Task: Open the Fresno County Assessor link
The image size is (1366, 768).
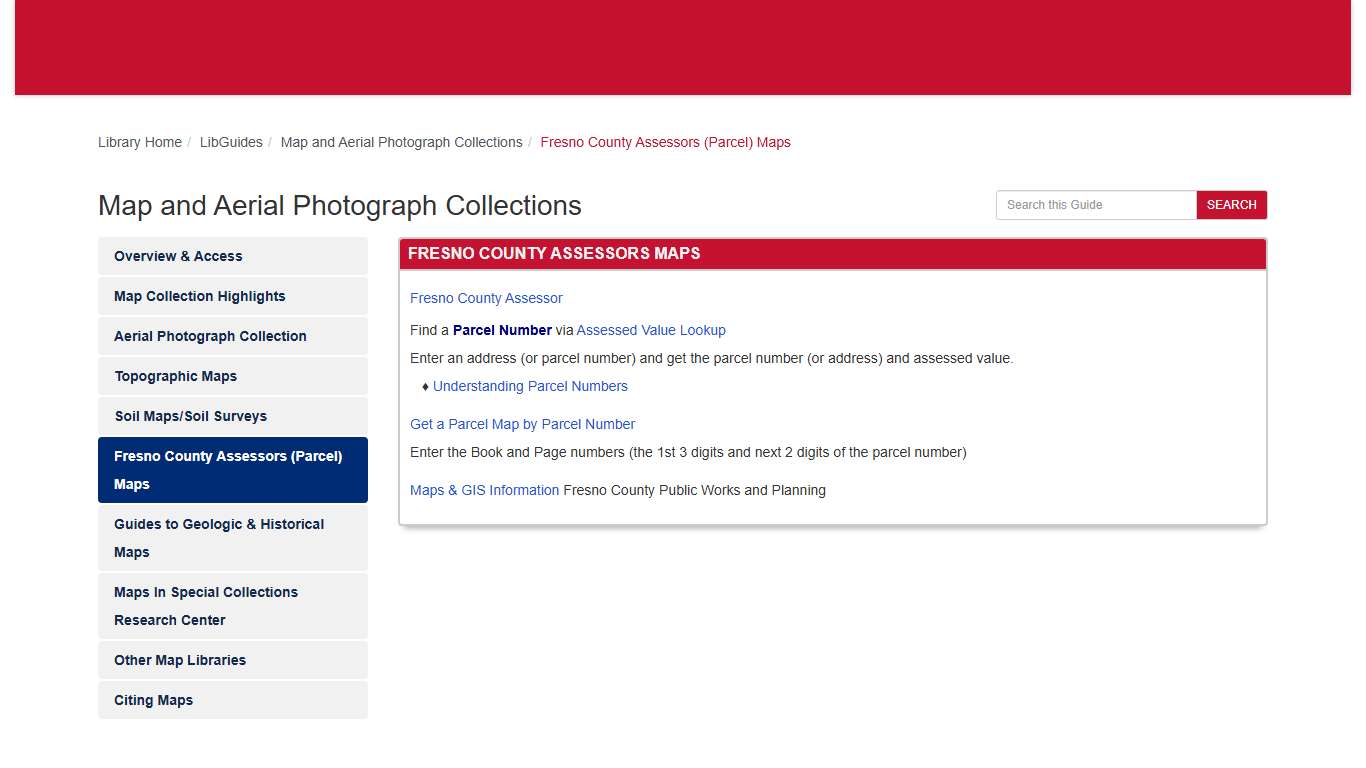Action: 486,298
